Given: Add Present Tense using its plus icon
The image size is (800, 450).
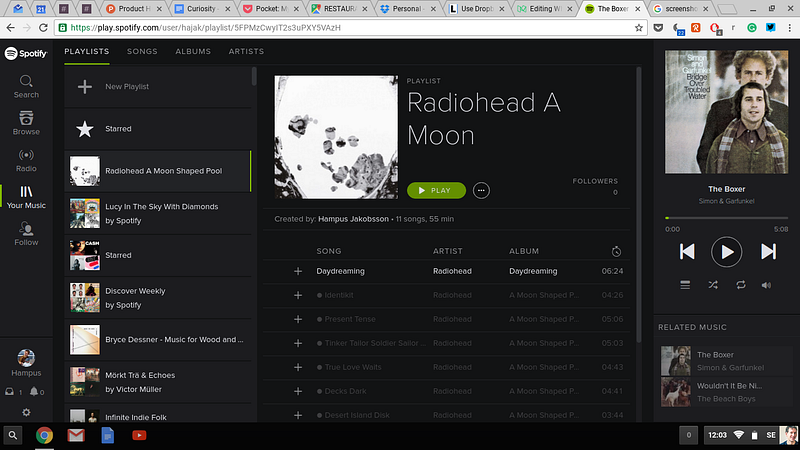Looking at the screenshot, I should click(298, 319).
